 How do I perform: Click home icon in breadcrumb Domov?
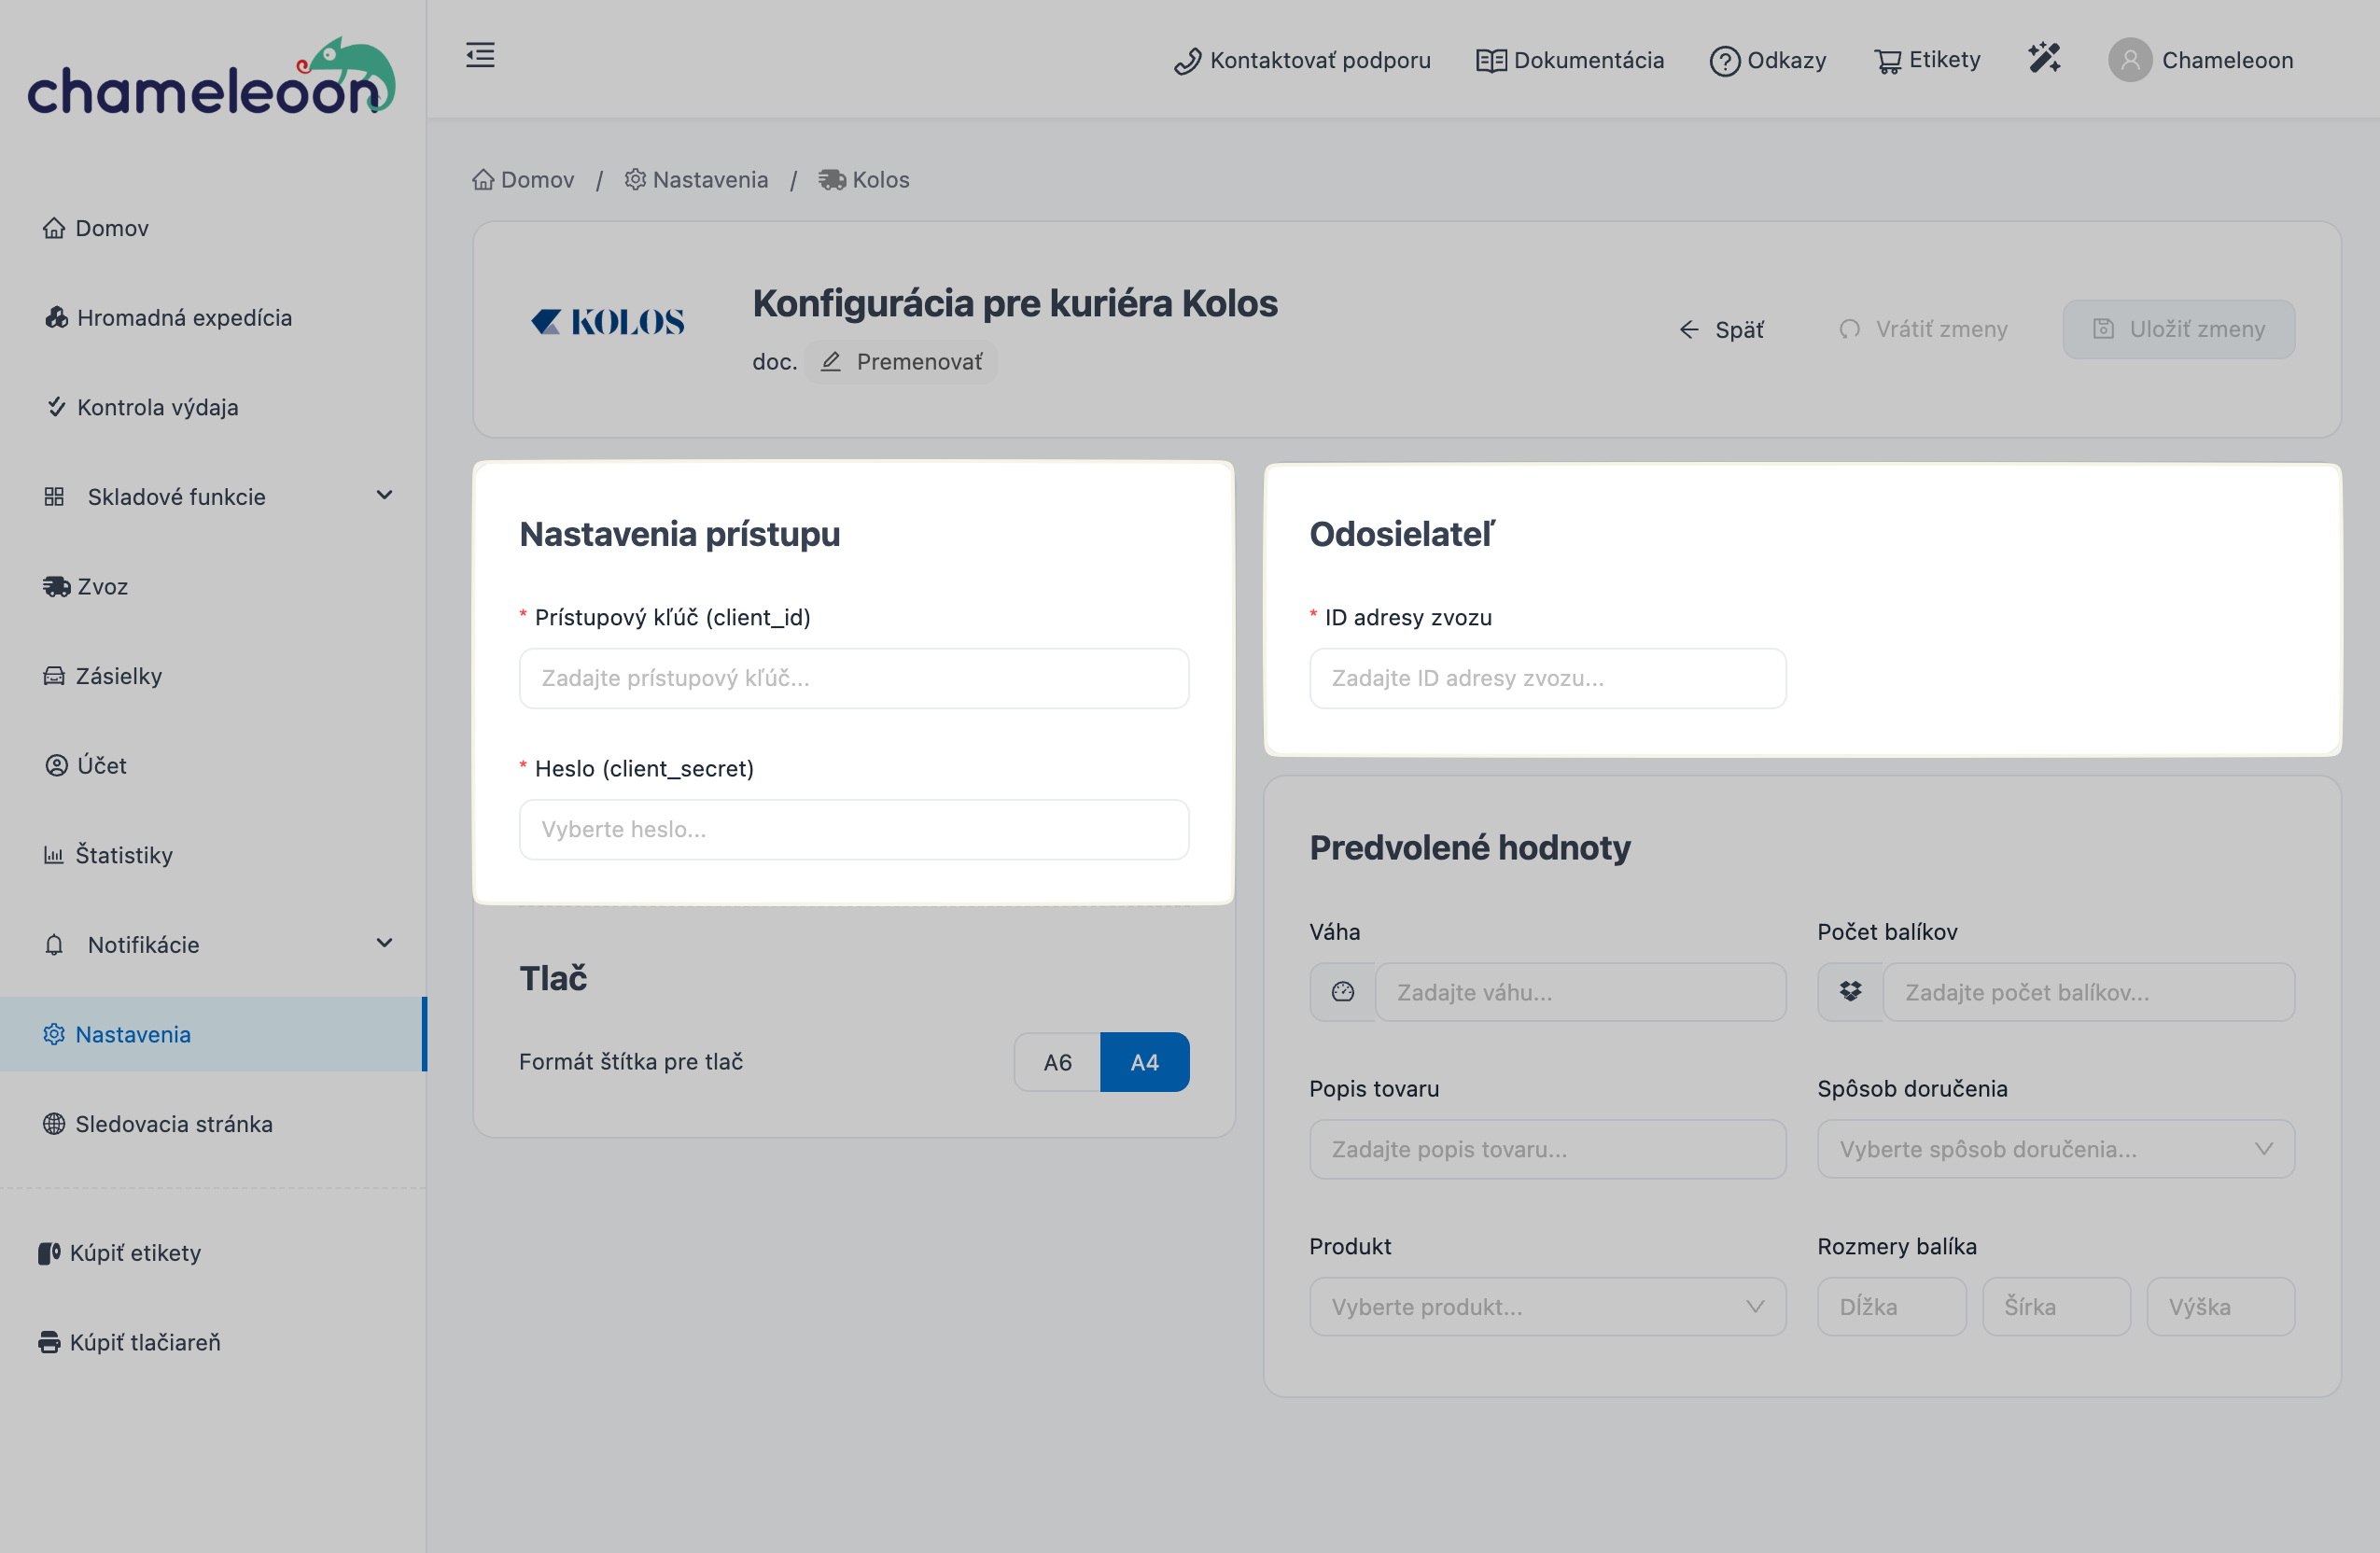click(x=484, y=180)
